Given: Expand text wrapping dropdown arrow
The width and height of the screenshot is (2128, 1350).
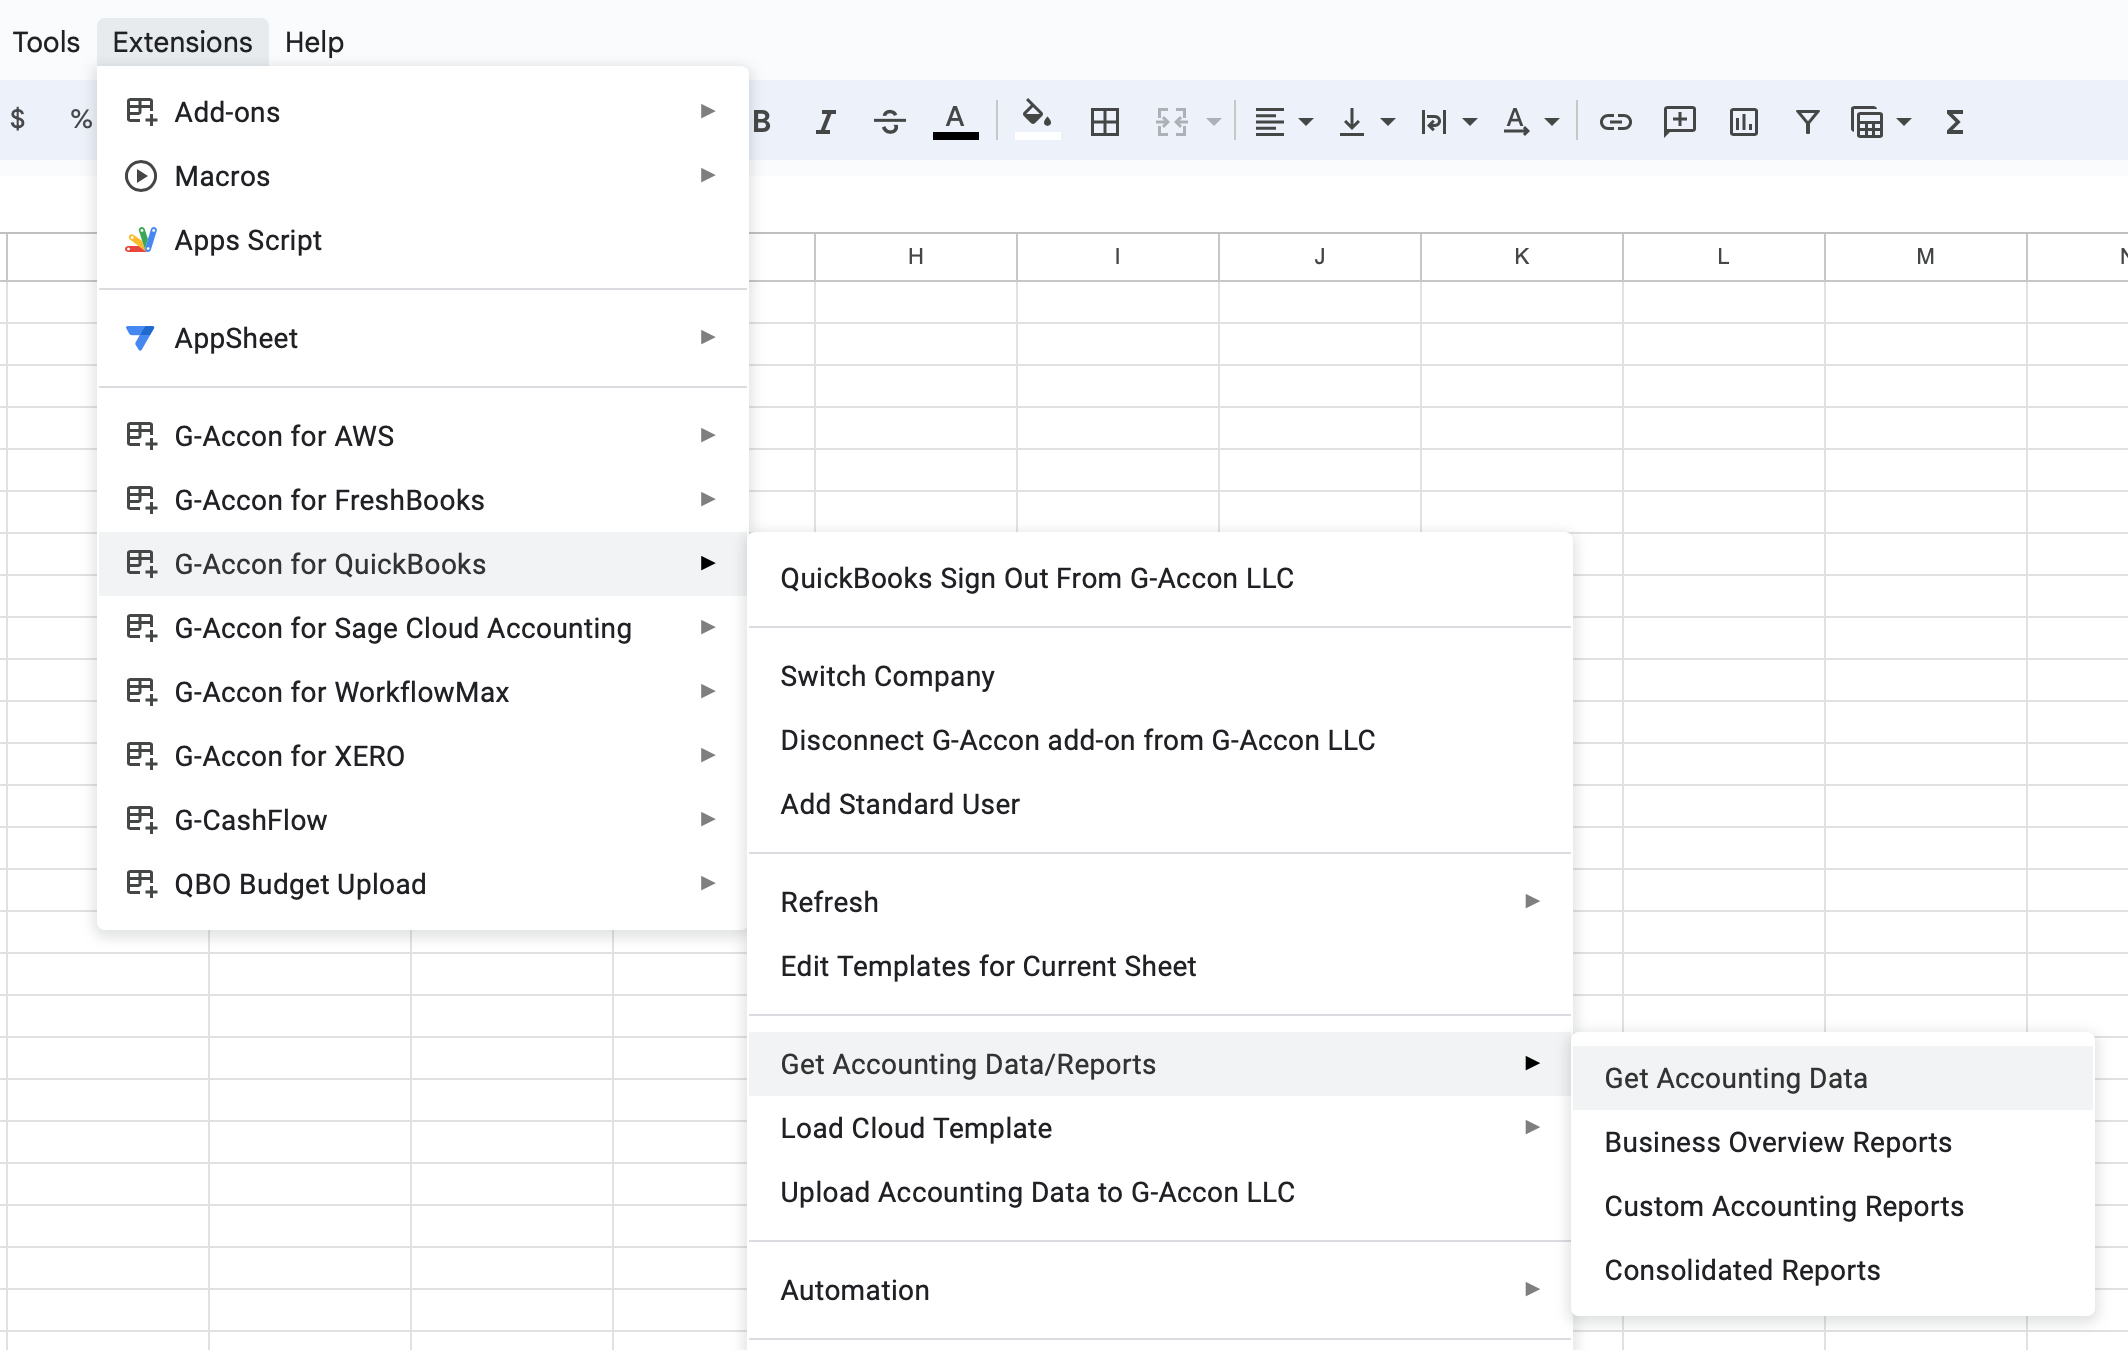Looking at the screenshot, I should click(1470, 122).
